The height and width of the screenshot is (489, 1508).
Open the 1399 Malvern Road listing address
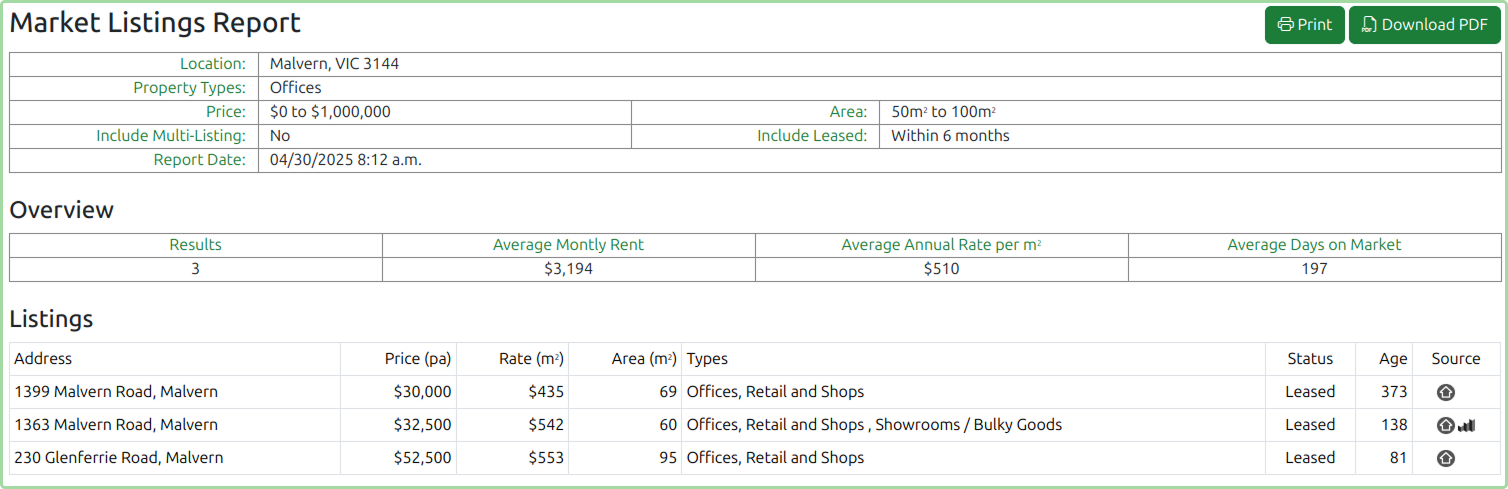pos(116,392)
